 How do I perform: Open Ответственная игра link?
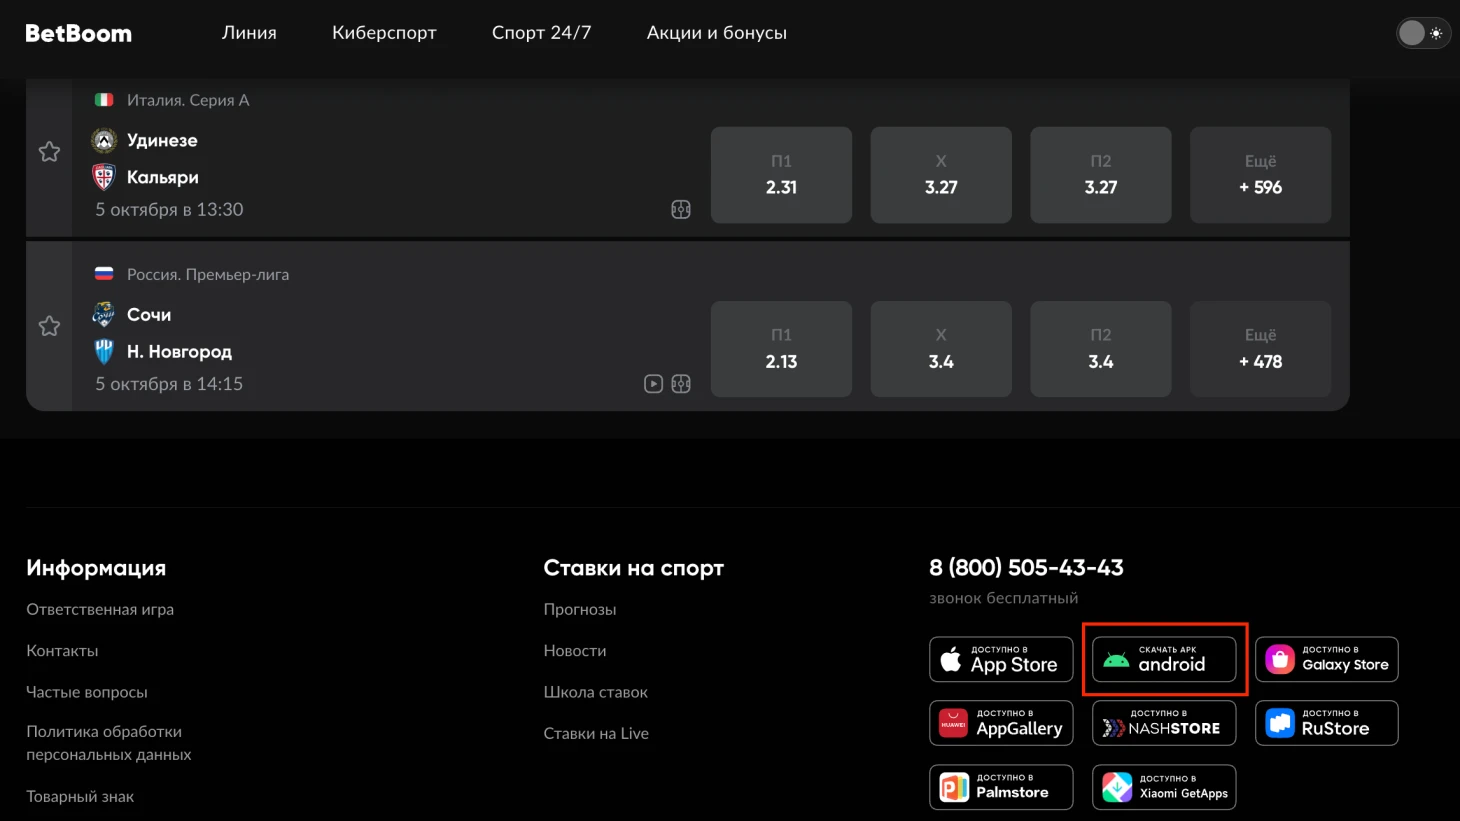point(100,609)
